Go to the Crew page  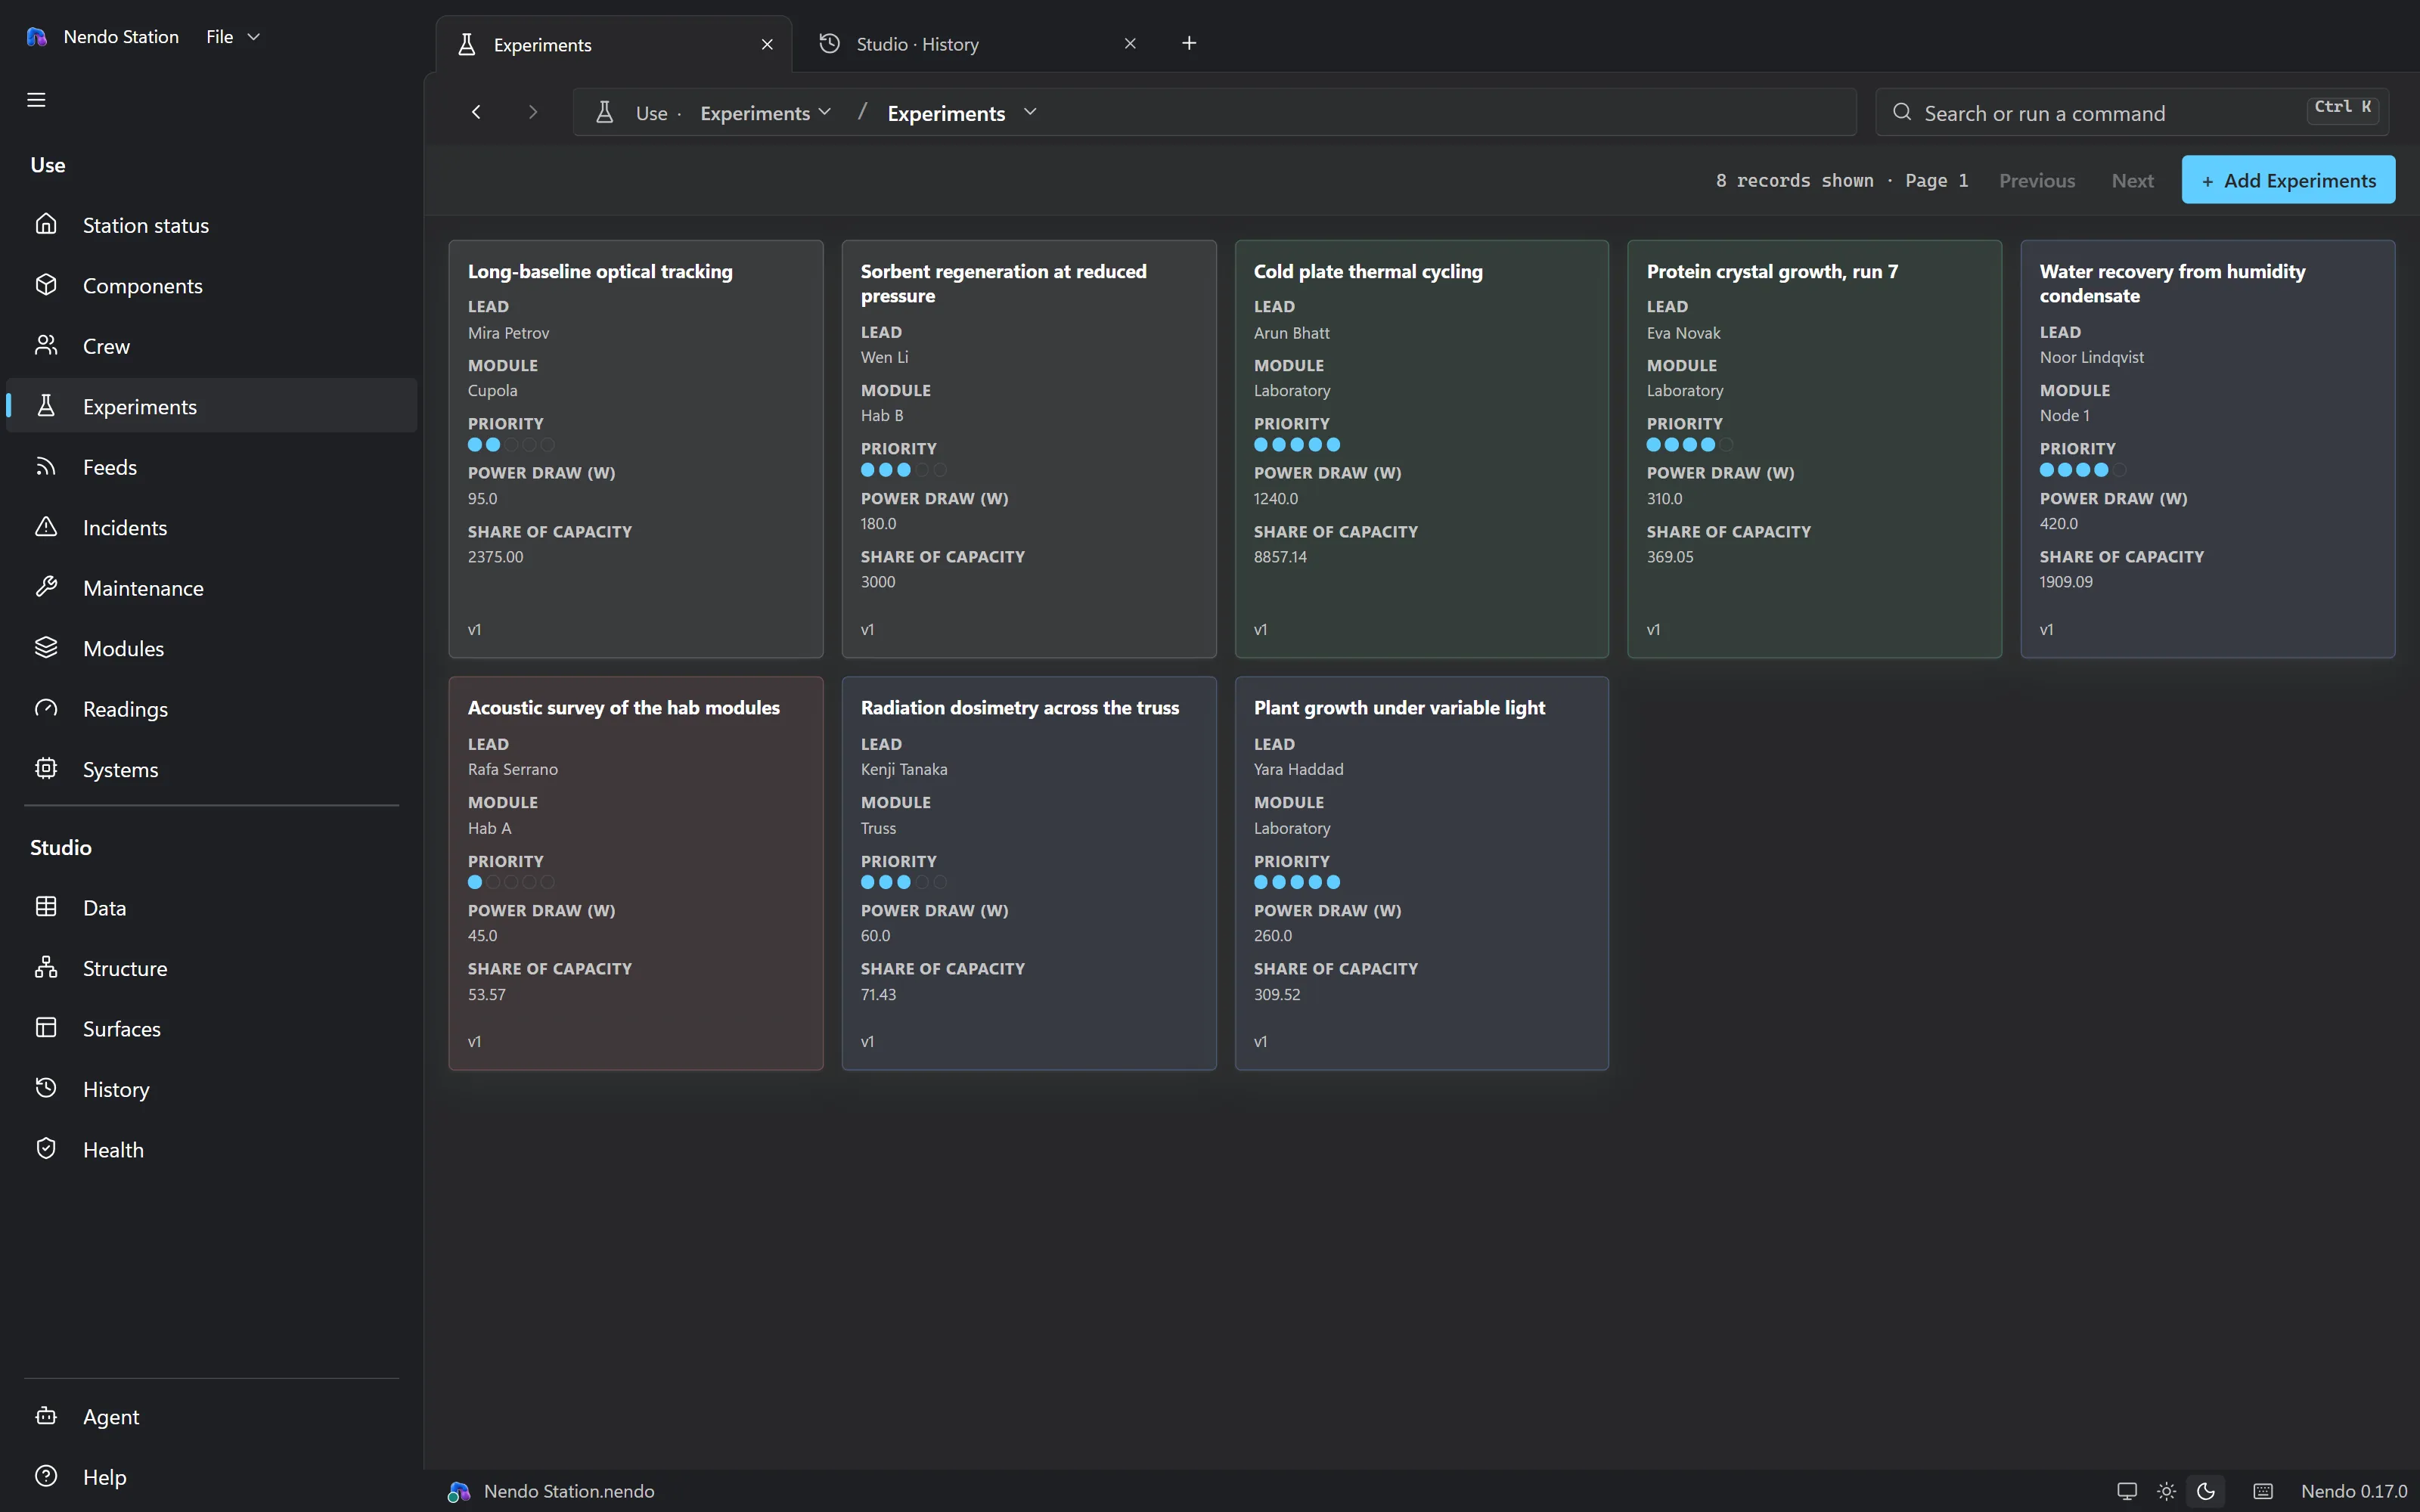211,346
